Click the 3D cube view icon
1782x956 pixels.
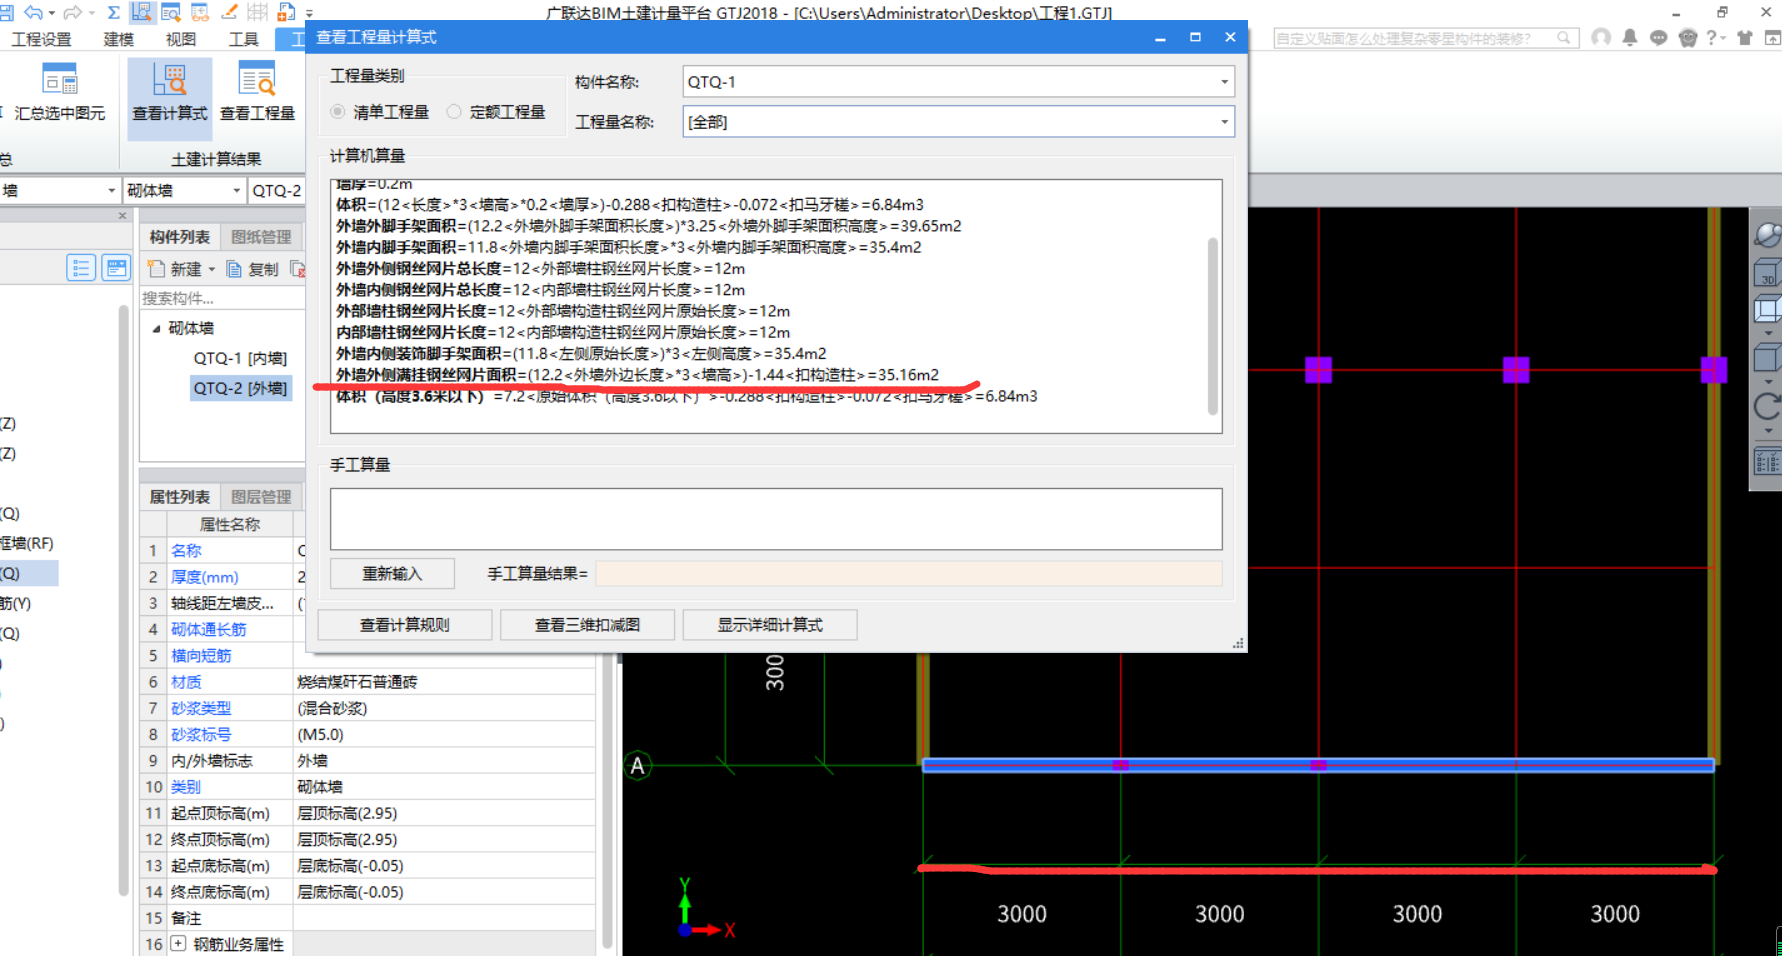click(1768, 272)
